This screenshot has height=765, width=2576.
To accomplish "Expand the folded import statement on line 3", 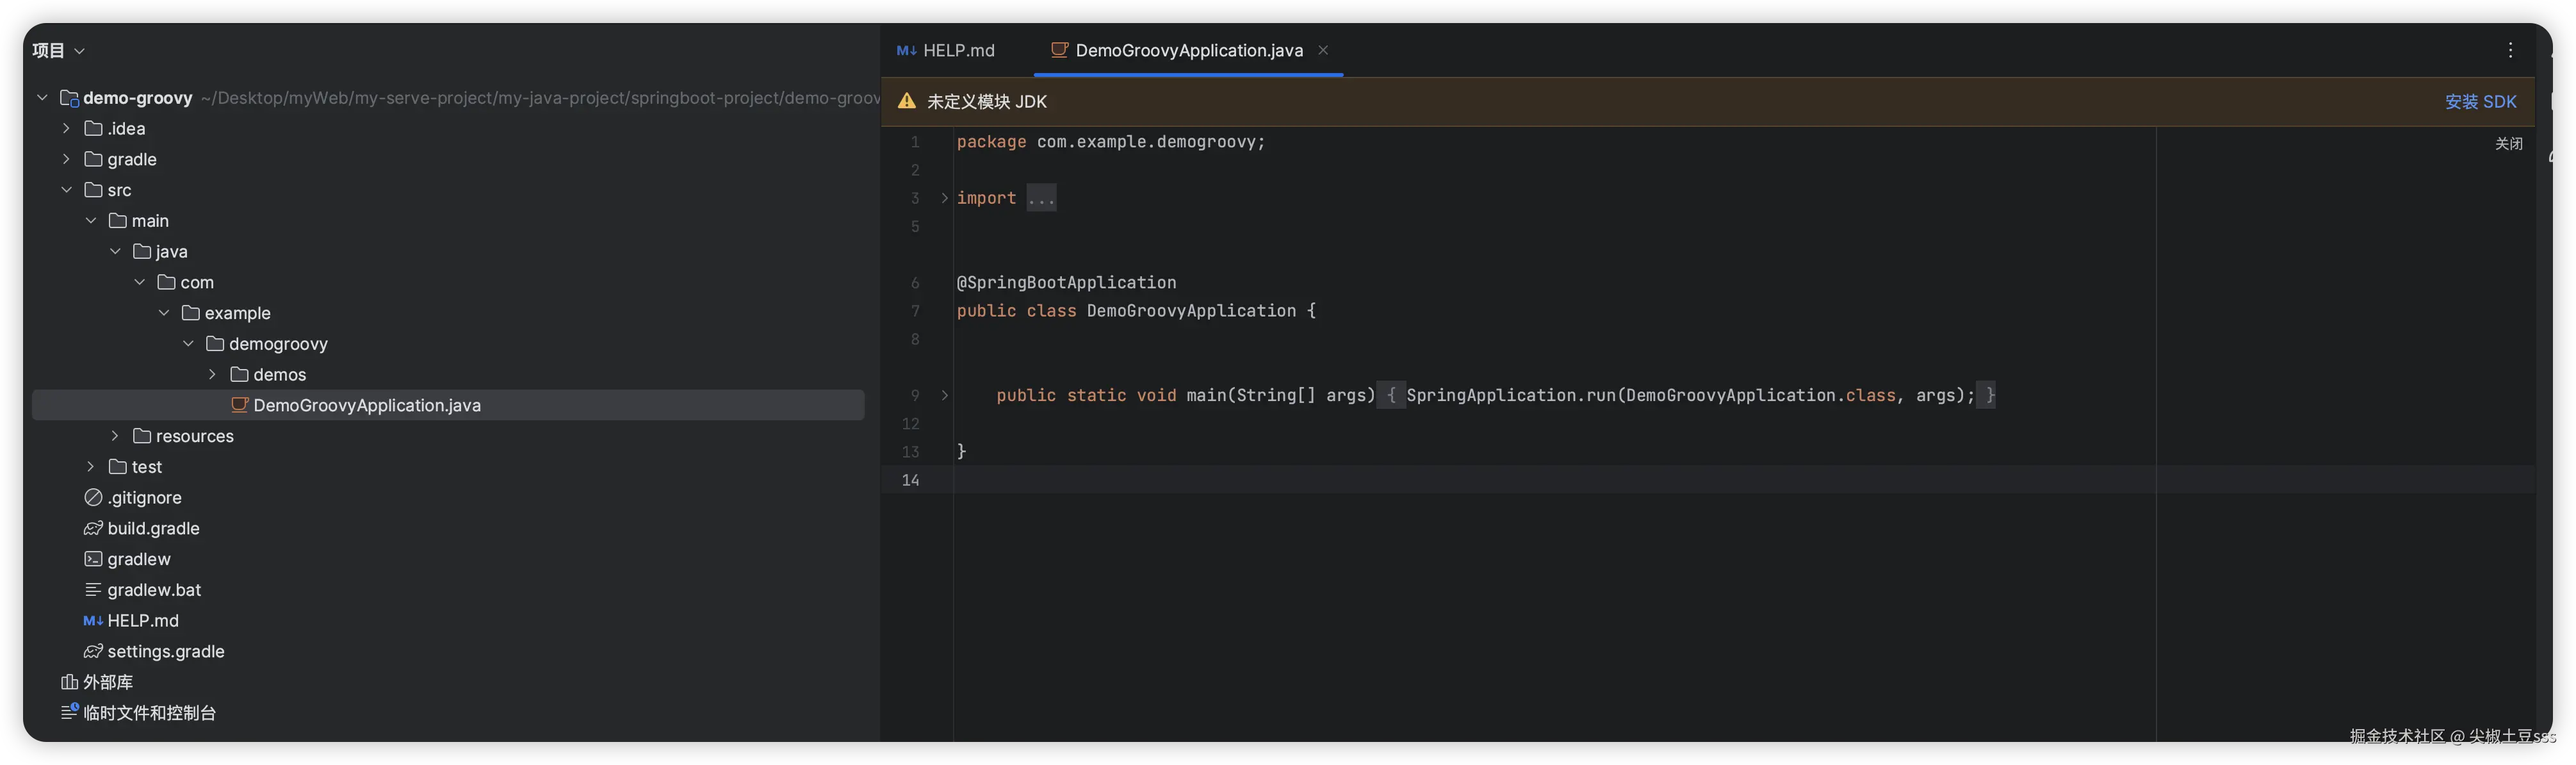I will pos(944,198).
